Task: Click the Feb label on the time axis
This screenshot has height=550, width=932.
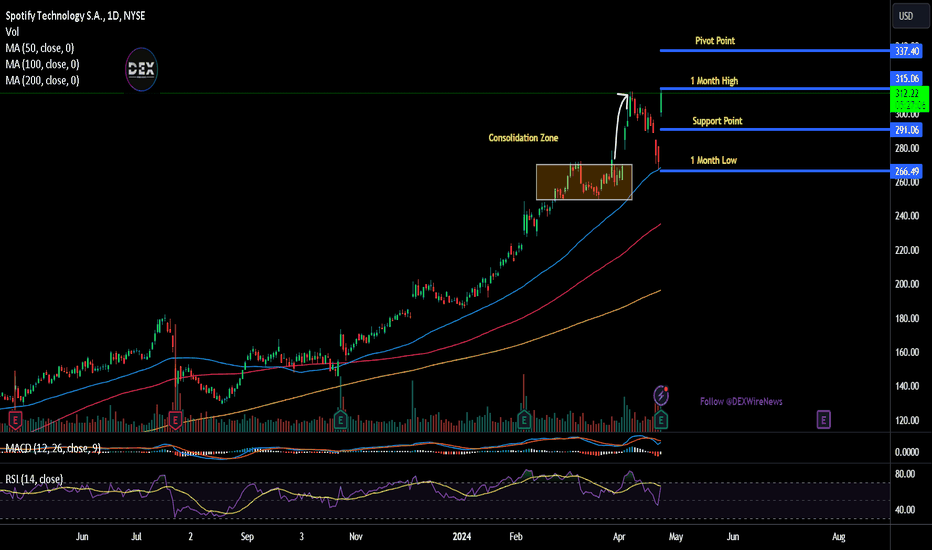Action: coord(516,536)
